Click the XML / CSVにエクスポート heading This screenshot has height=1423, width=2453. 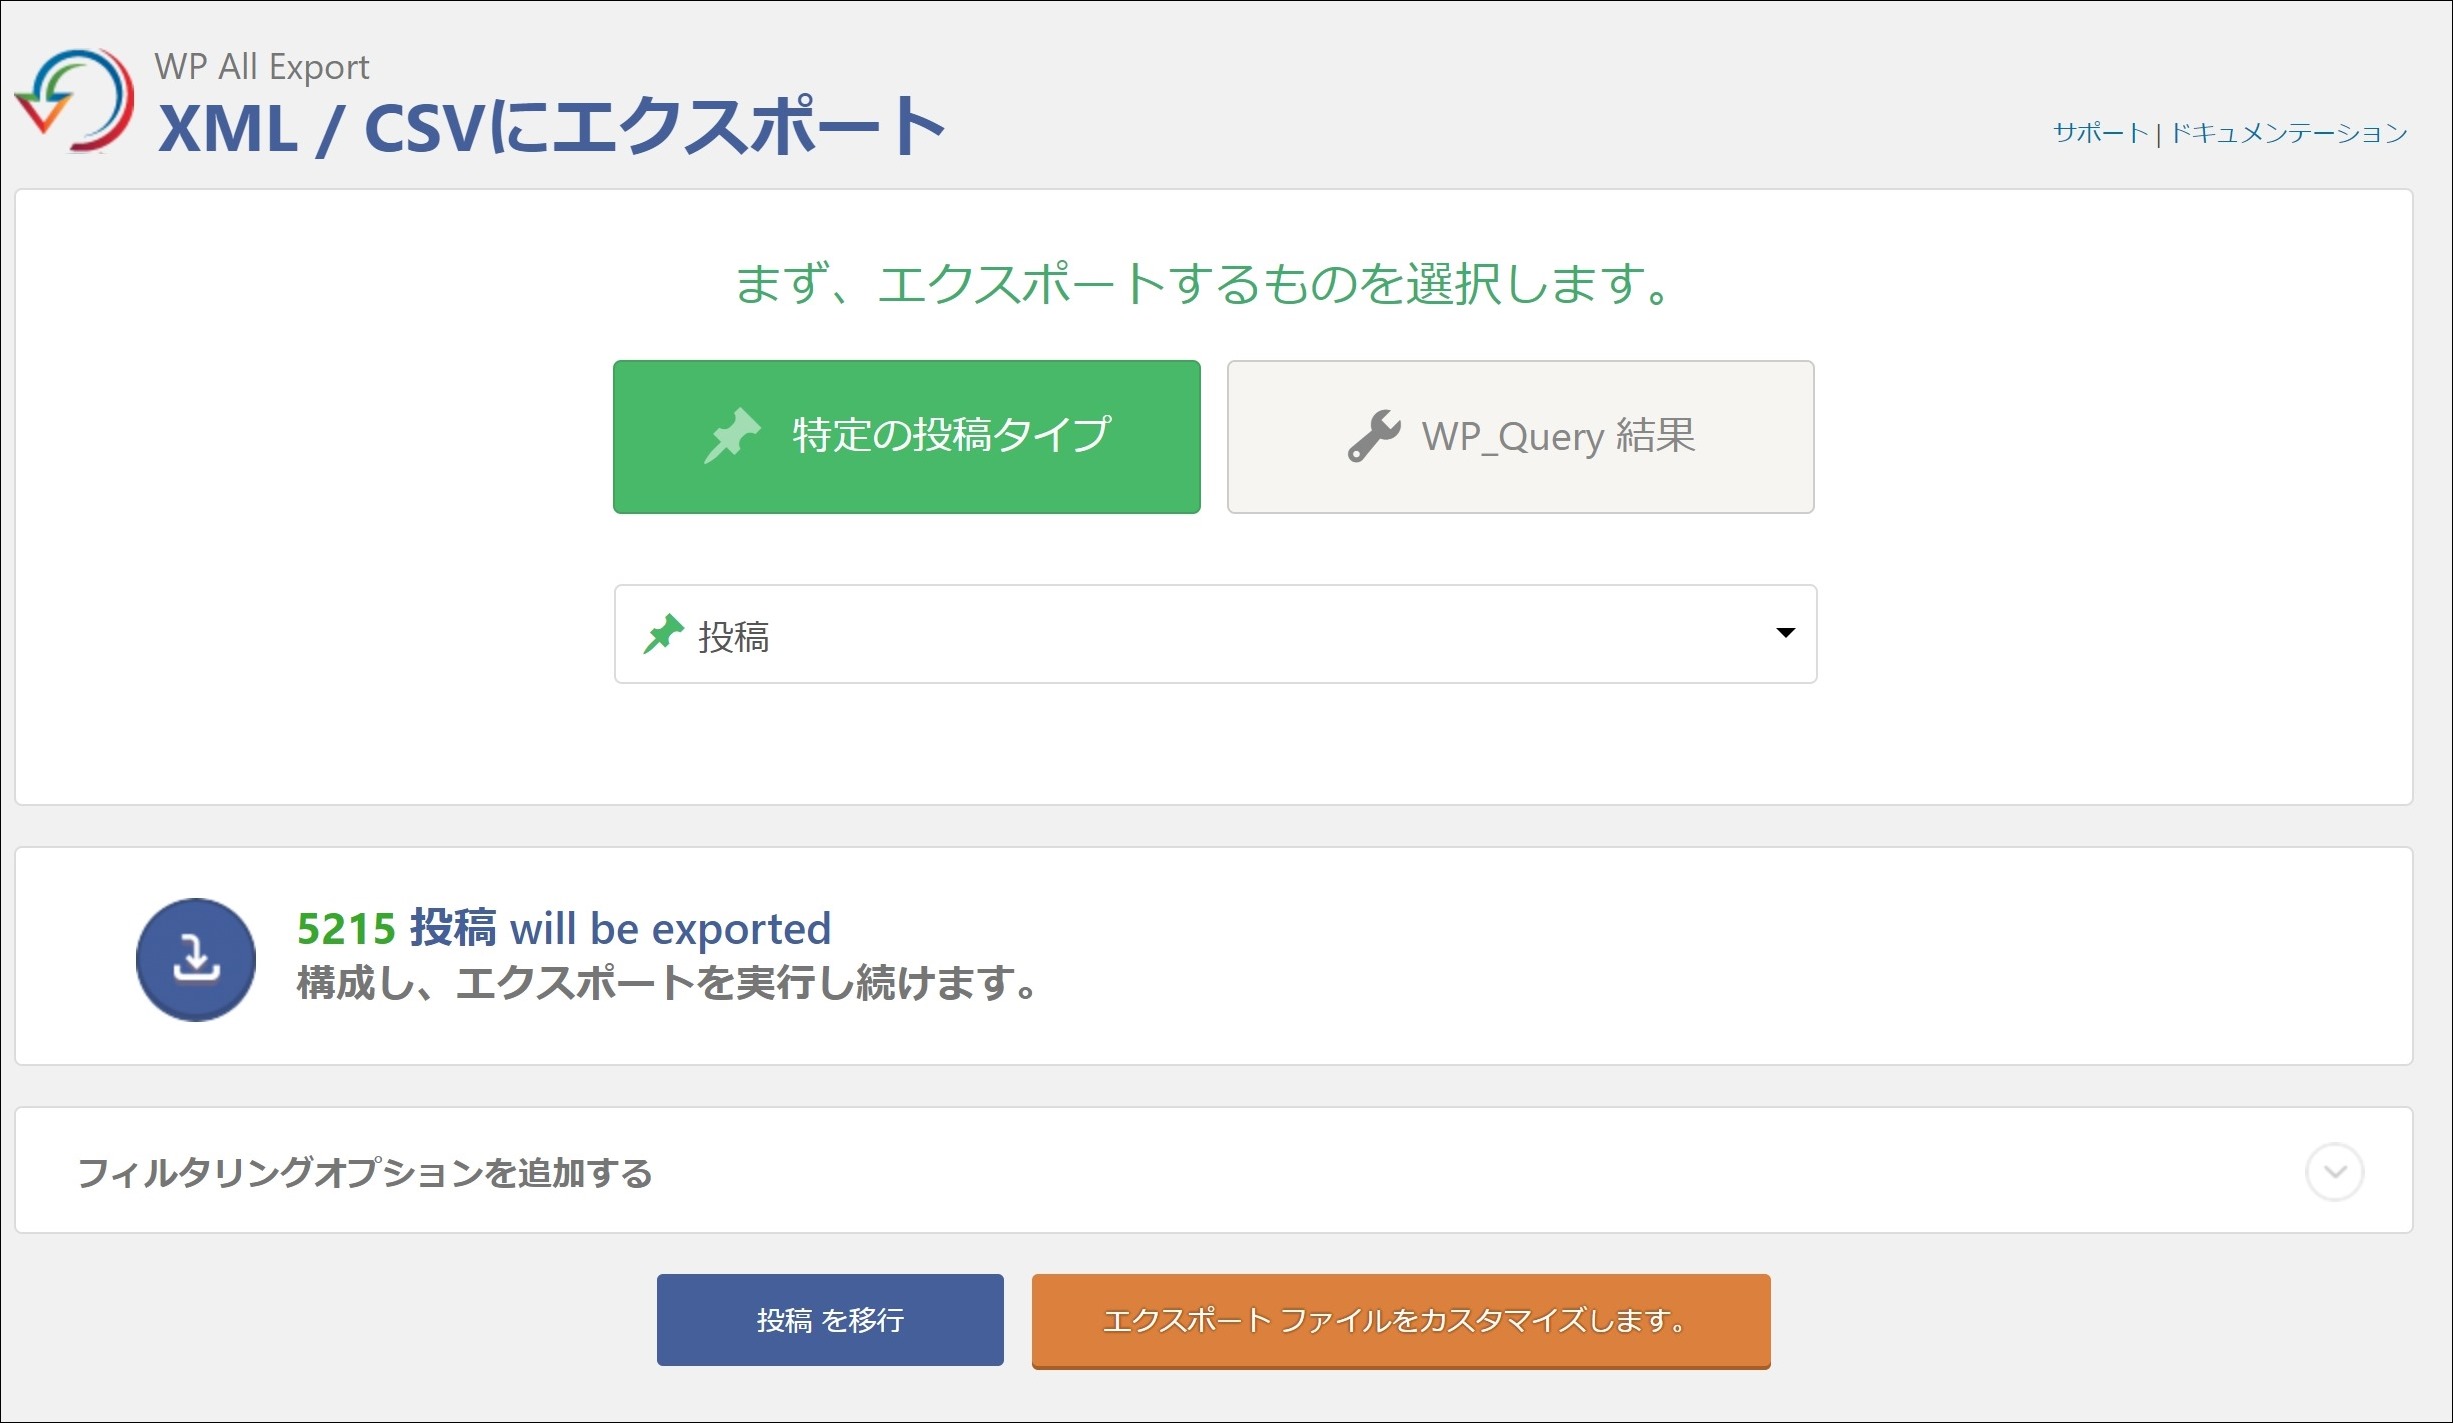pyautogui.click(x=552, y=127)
